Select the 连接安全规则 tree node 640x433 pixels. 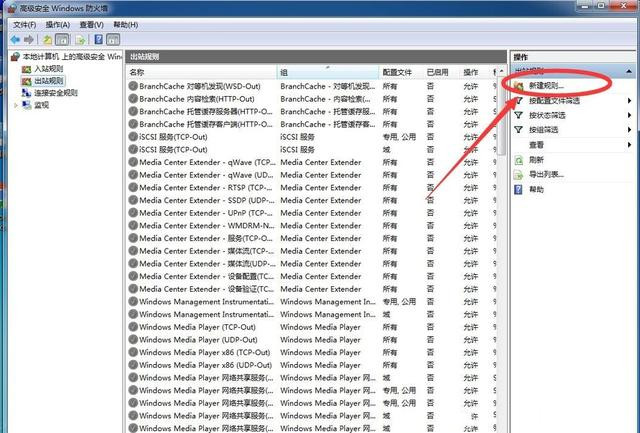55,93
